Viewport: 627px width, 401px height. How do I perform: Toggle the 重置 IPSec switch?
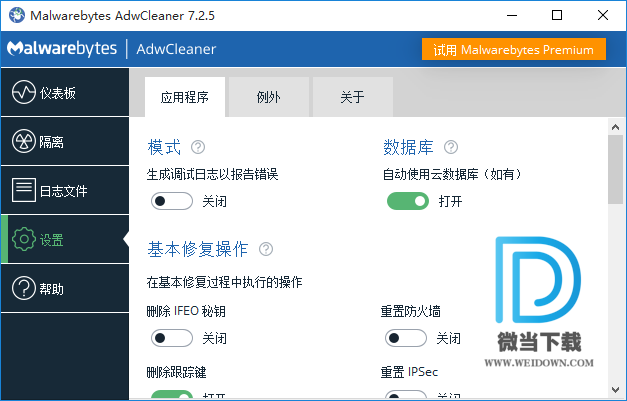406,395
